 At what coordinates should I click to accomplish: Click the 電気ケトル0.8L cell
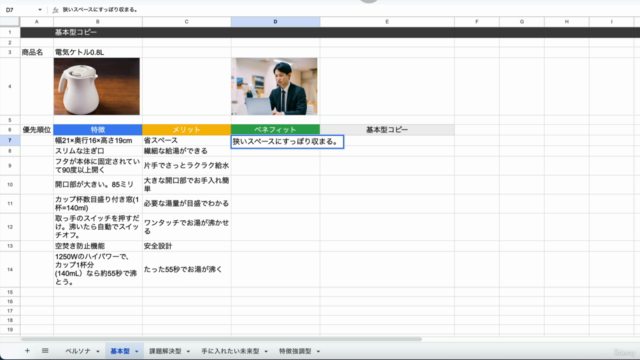point(98,52)
